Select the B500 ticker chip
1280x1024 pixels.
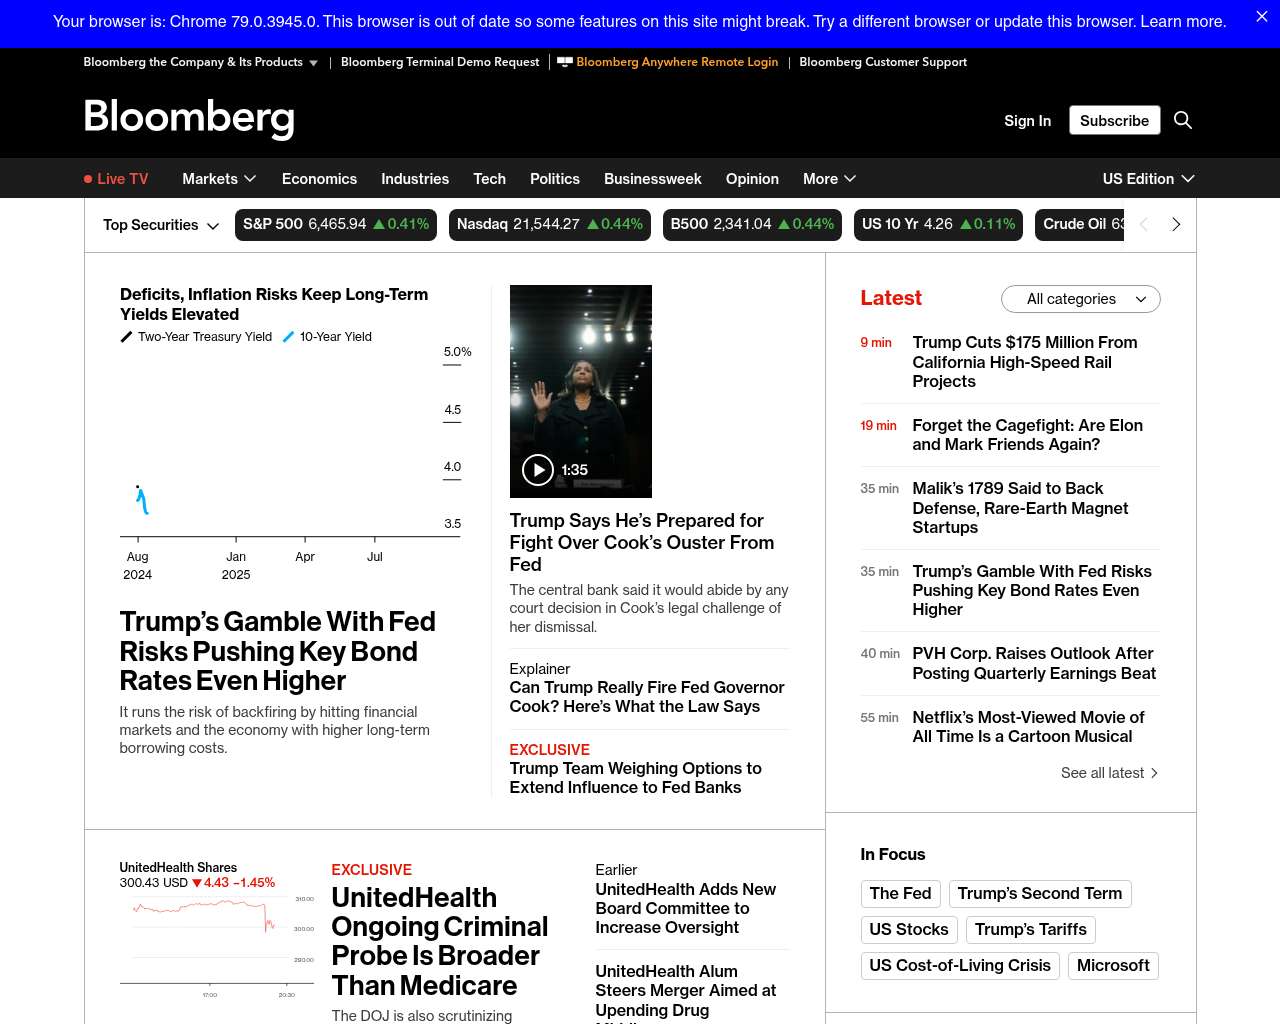(x=752, y=225)
